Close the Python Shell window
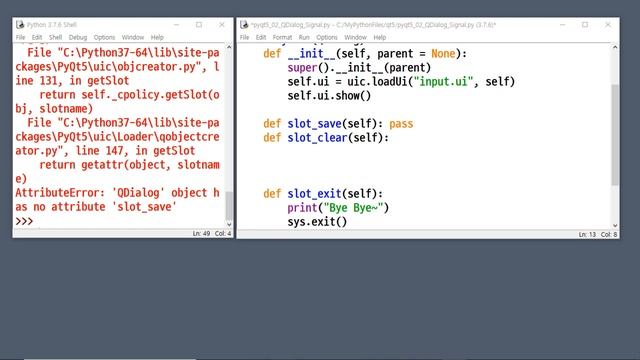Viewport: 640px width, 360px height. click(222, 25)
